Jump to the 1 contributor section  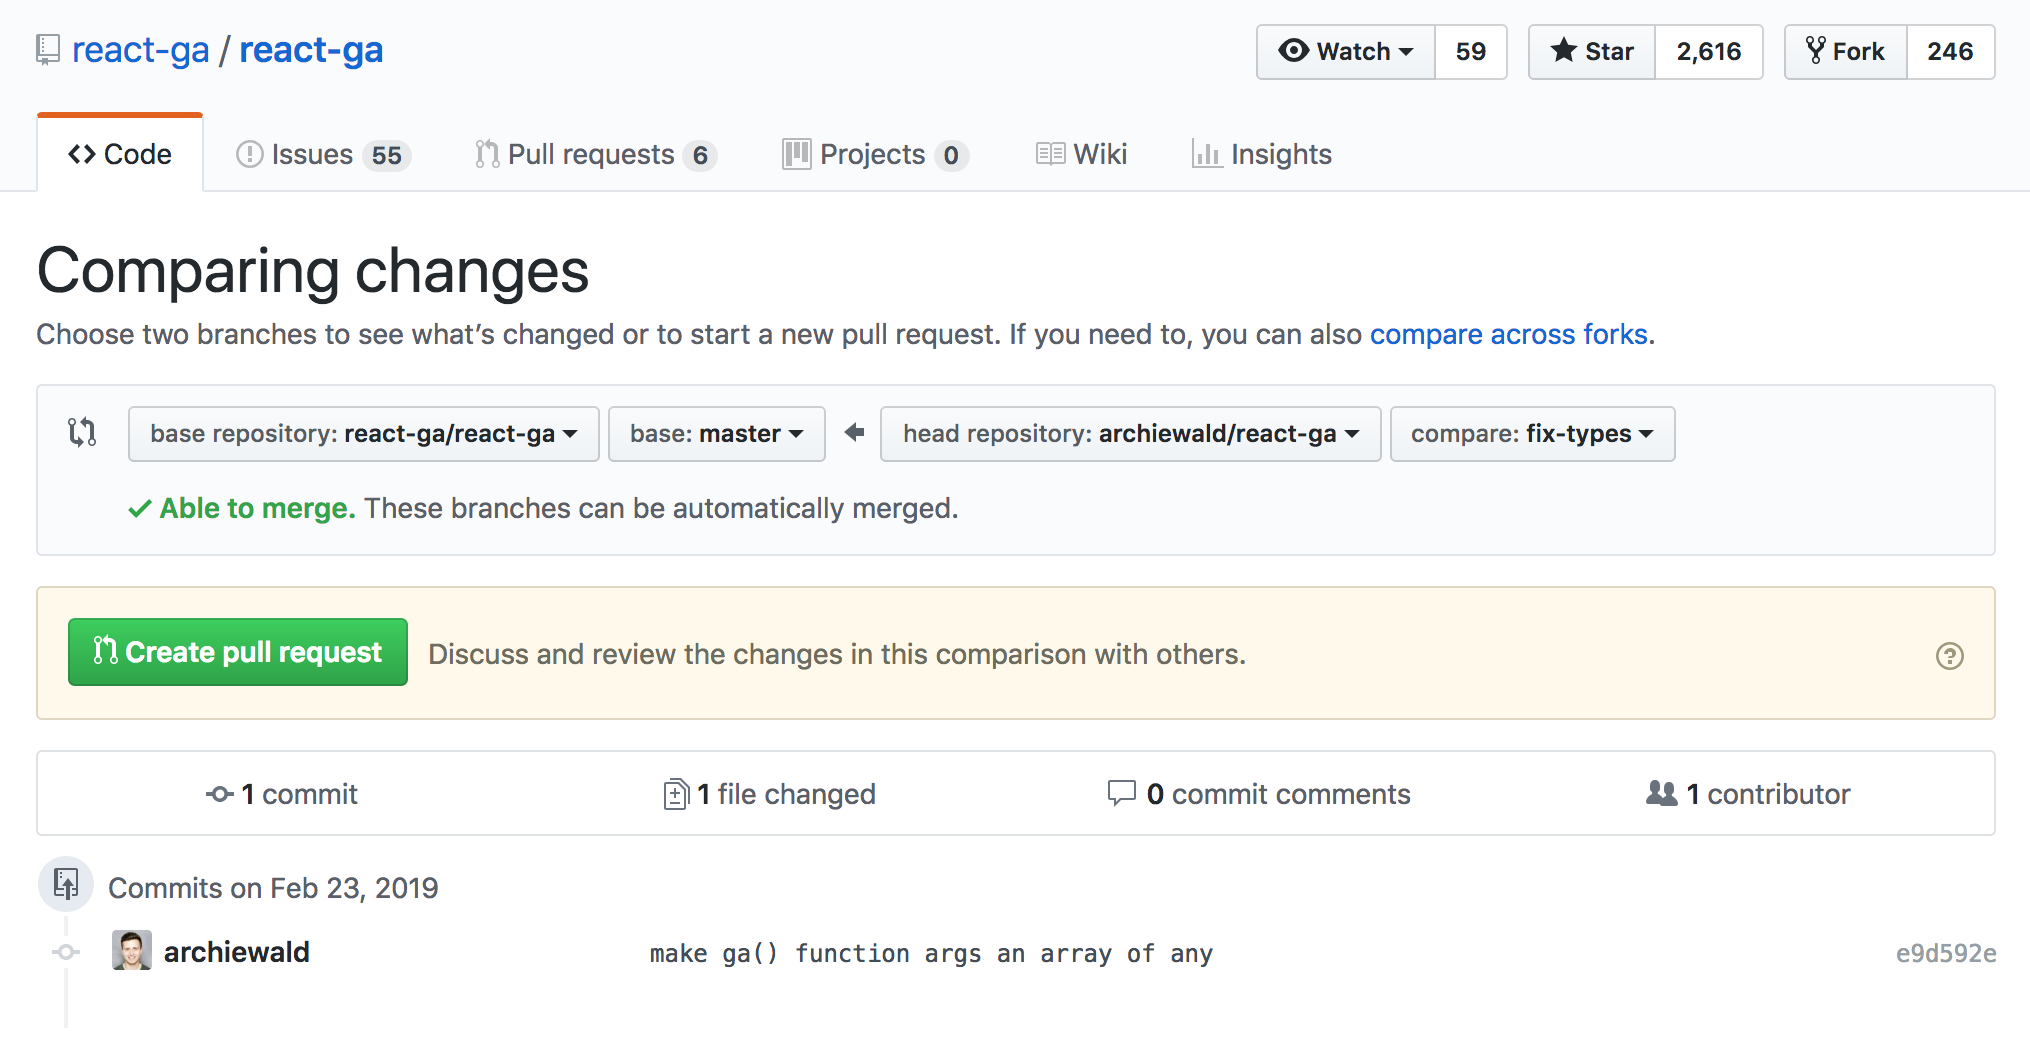[x=1748, y=794]
